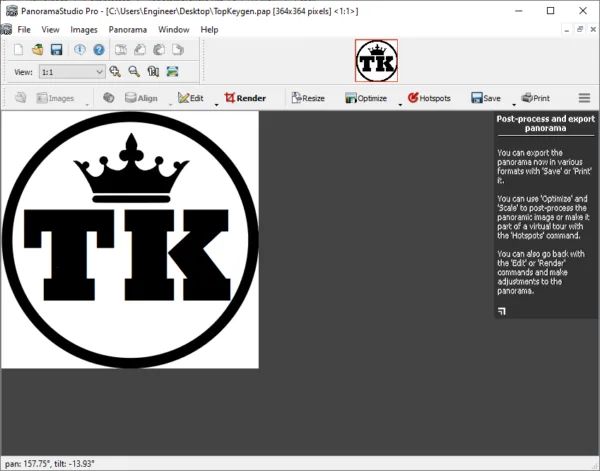This screenshot has height=471, width=600.
Task: Open the hamburger menu in the toolbar
Action: pos(584,98)
